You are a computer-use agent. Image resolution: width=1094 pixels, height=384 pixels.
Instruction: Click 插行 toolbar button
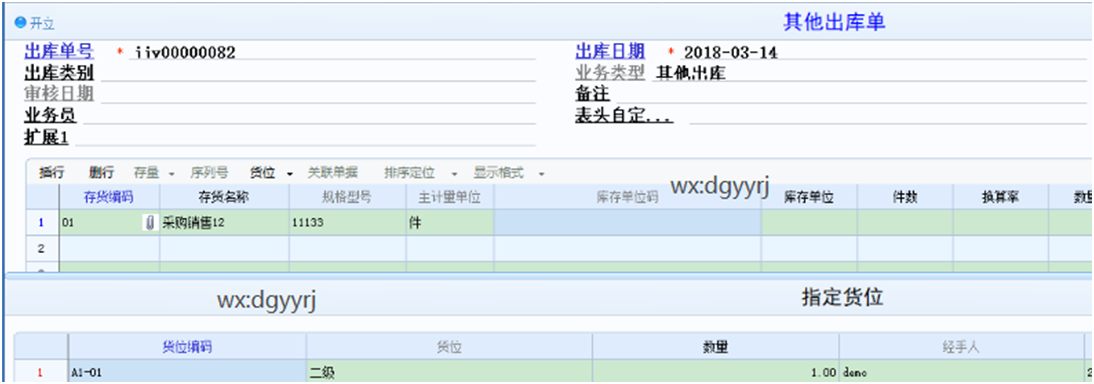point(52,172)
